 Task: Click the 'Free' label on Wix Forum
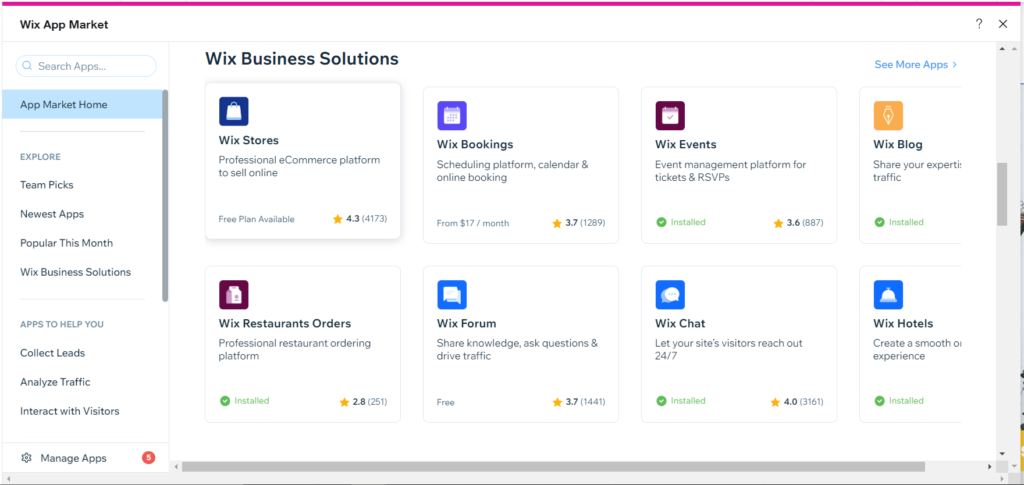(x=445, y=402)
